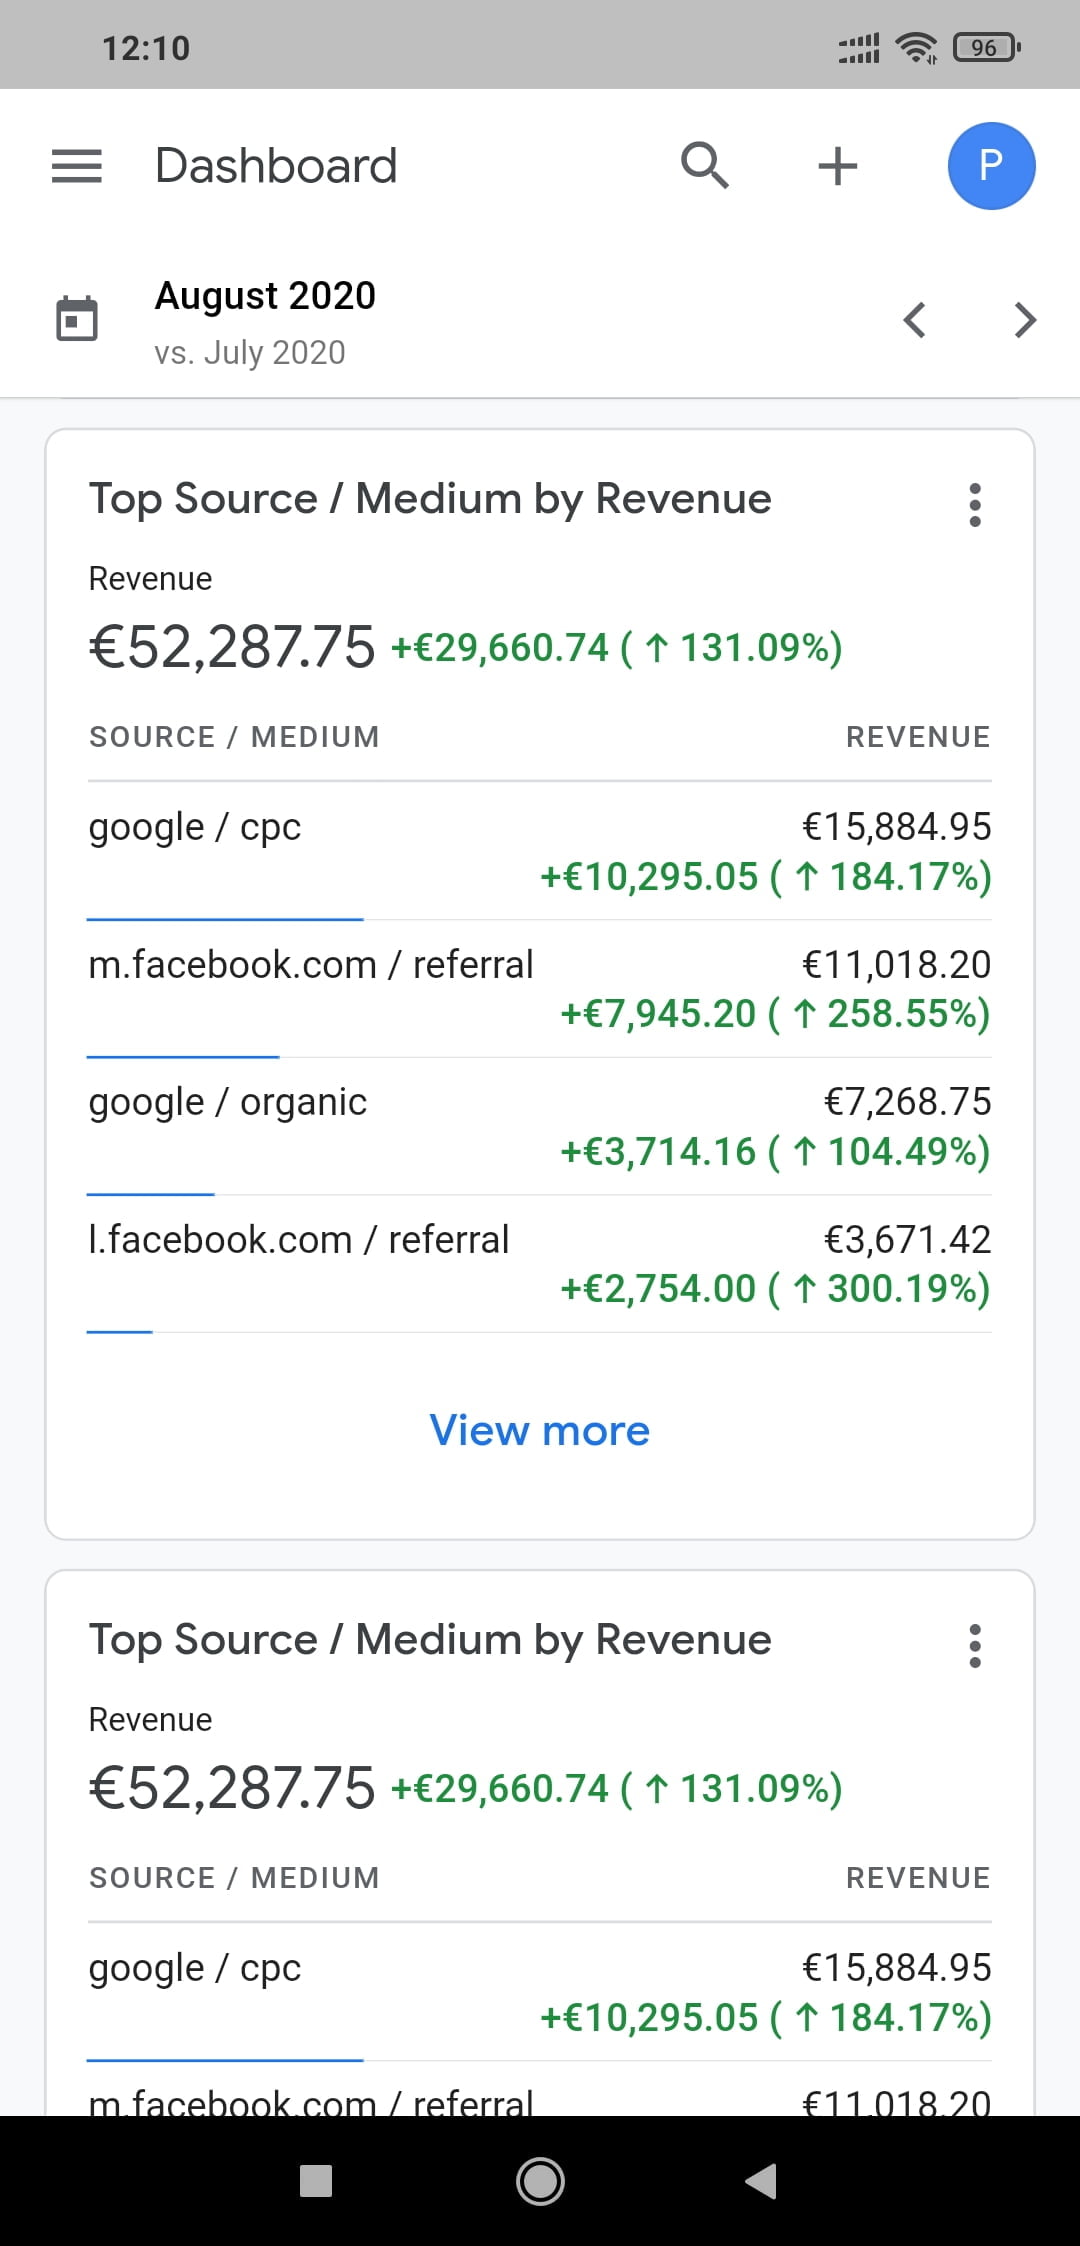Tap the View more link
The width and height of the screenshot is (1080, 2246).
(540, 1431)
